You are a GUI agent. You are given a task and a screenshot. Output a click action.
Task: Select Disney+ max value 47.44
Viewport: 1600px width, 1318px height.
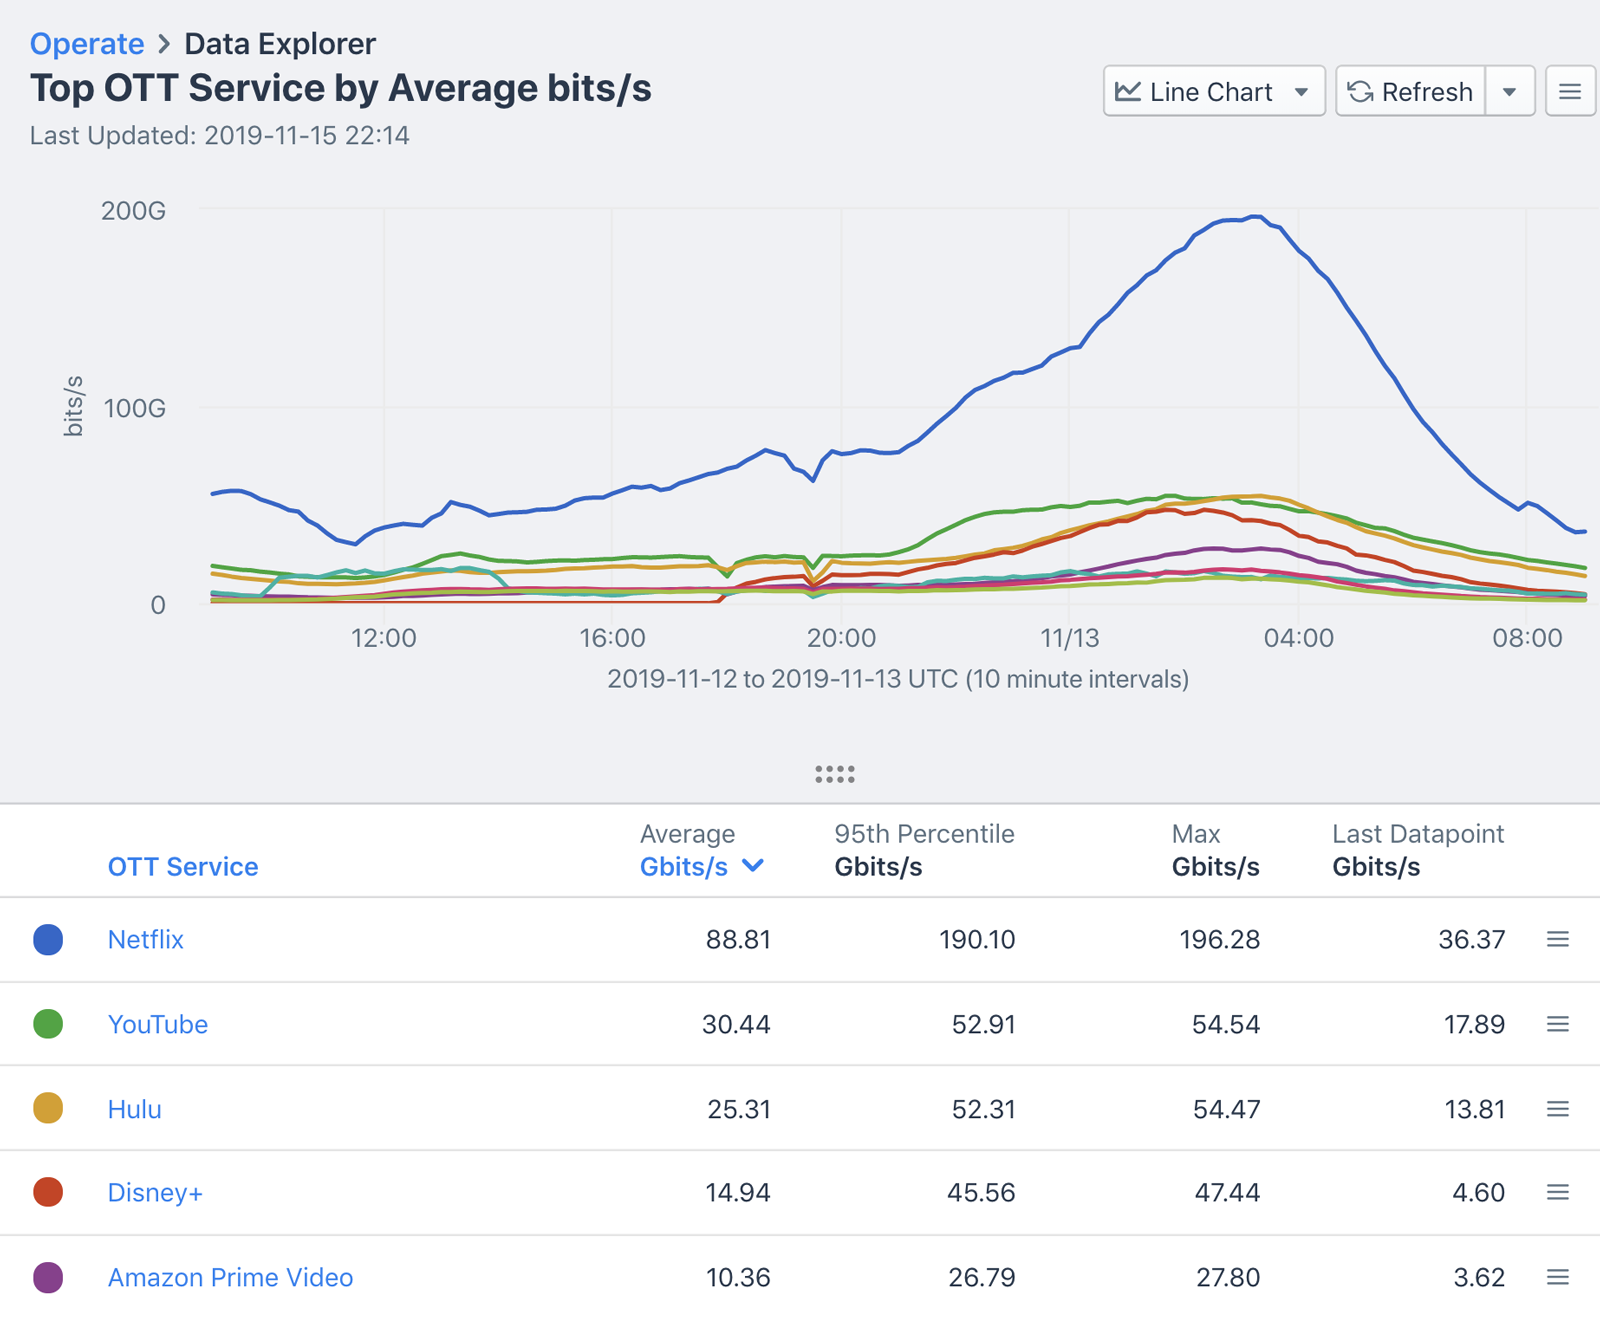(1227, 1192)
